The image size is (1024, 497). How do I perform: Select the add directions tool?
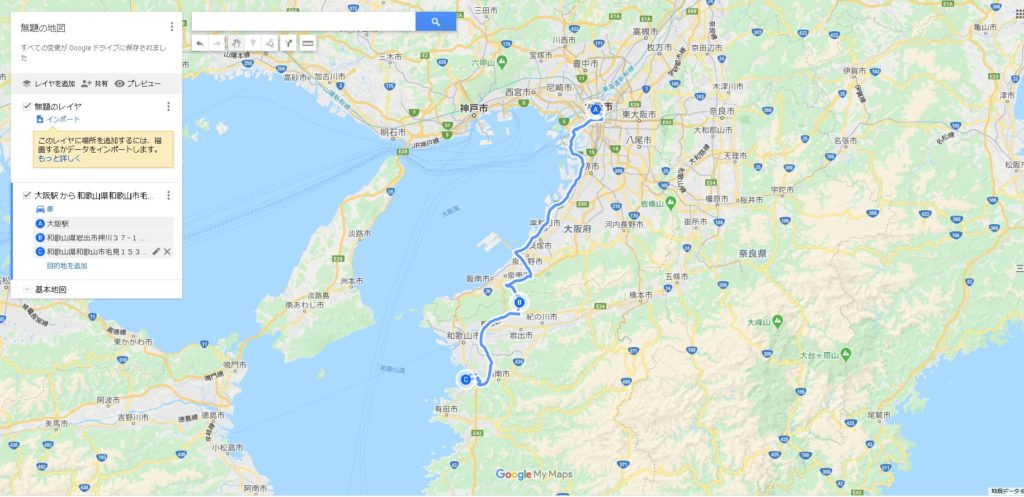288,43
